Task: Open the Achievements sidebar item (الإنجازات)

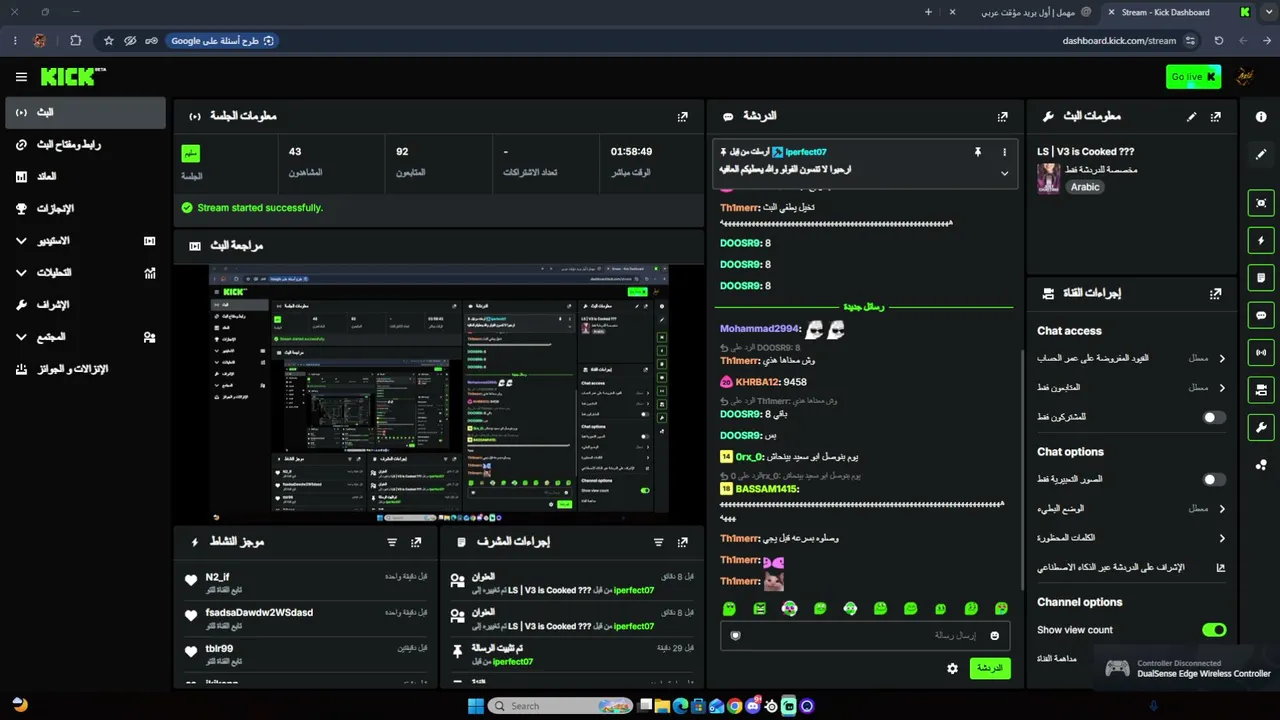Action: [85, 209]
